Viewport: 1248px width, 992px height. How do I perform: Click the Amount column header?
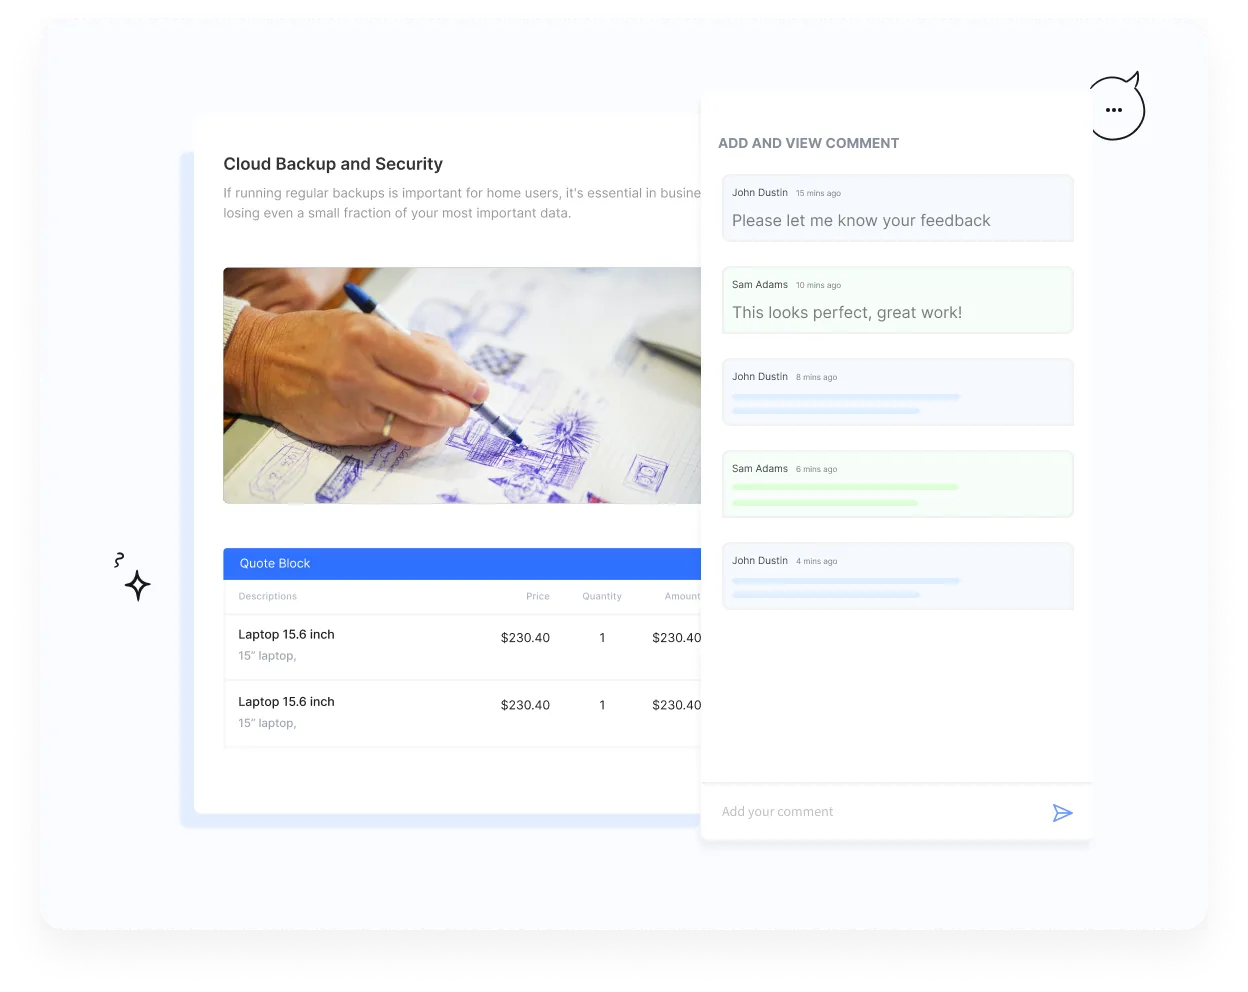click(x=682, y=596)
